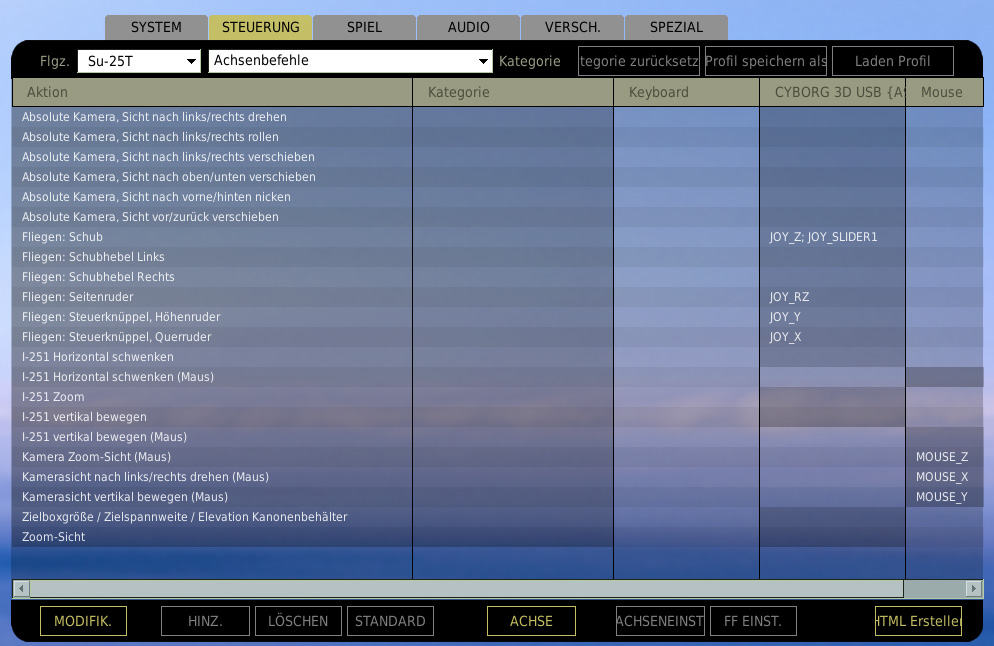Open ACHSENEINST axis settings button
The width and height of the screenshot is (994, 646).
[x=660, y=621]
